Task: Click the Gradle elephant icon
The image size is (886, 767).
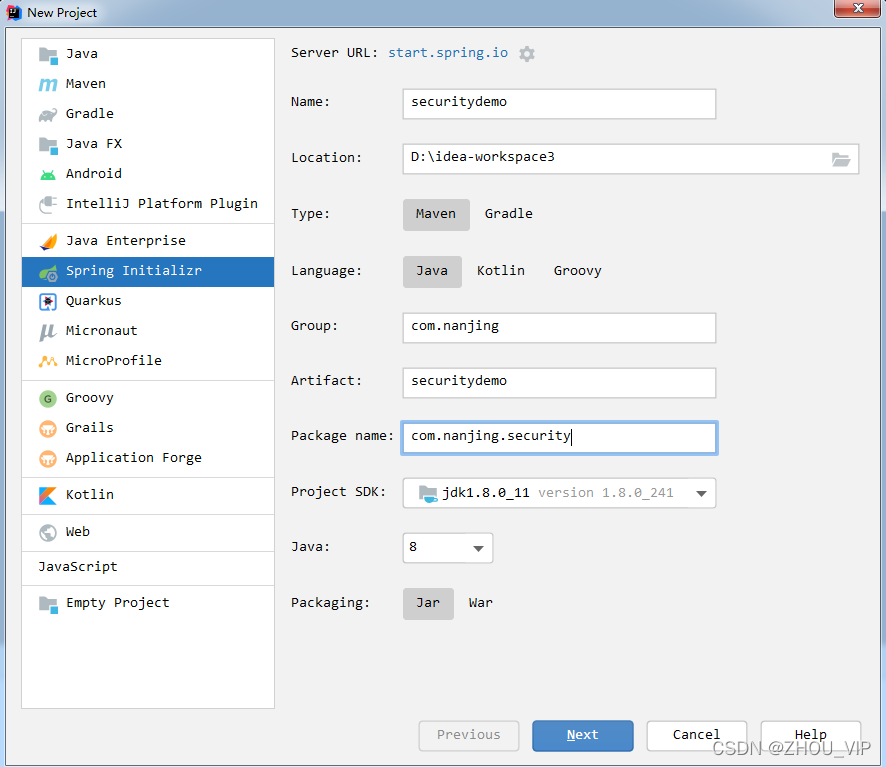Action: pos(48,115)
